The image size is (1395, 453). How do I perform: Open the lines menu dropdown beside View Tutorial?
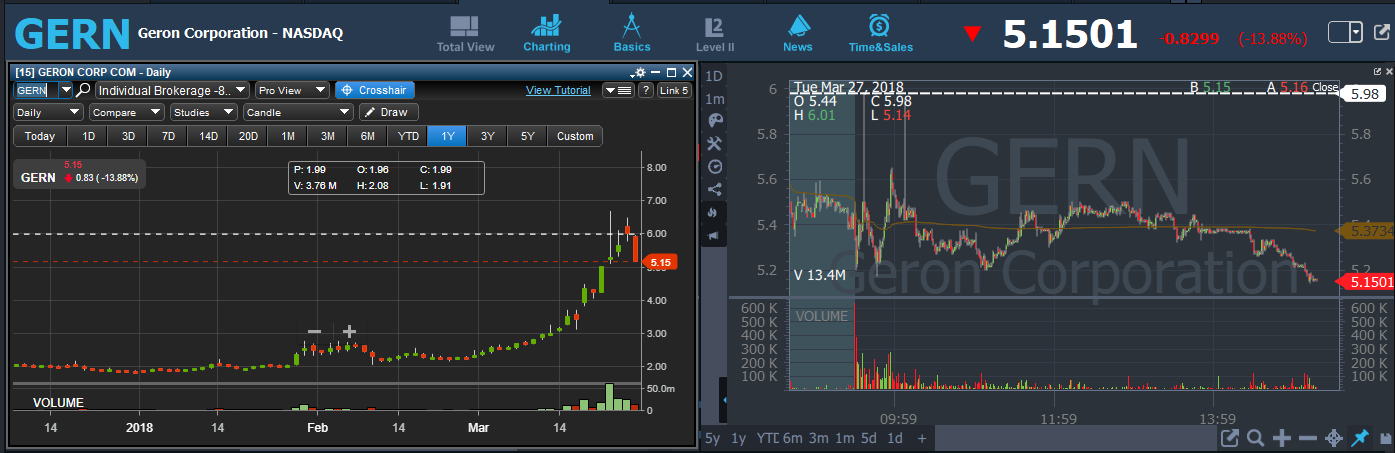618,90
